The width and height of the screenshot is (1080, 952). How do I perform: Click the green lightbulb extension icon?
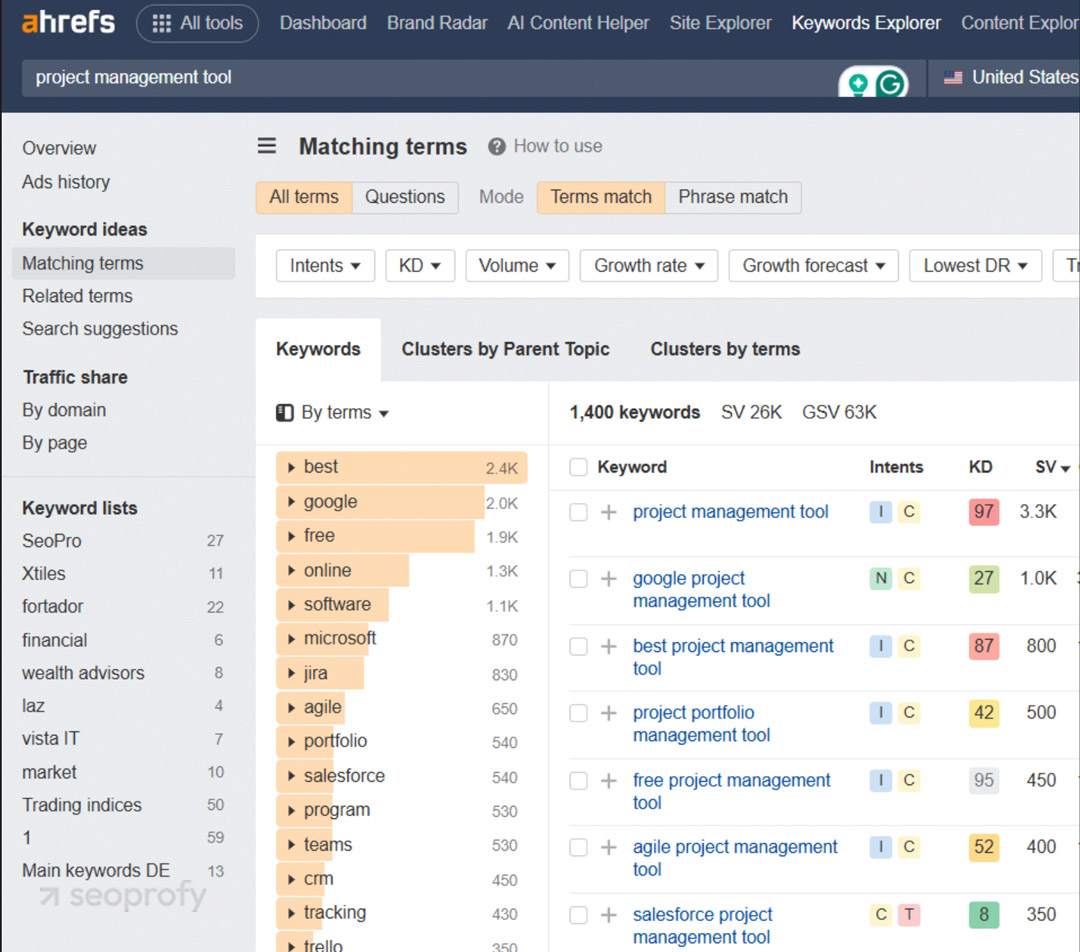tap(858, 84)
